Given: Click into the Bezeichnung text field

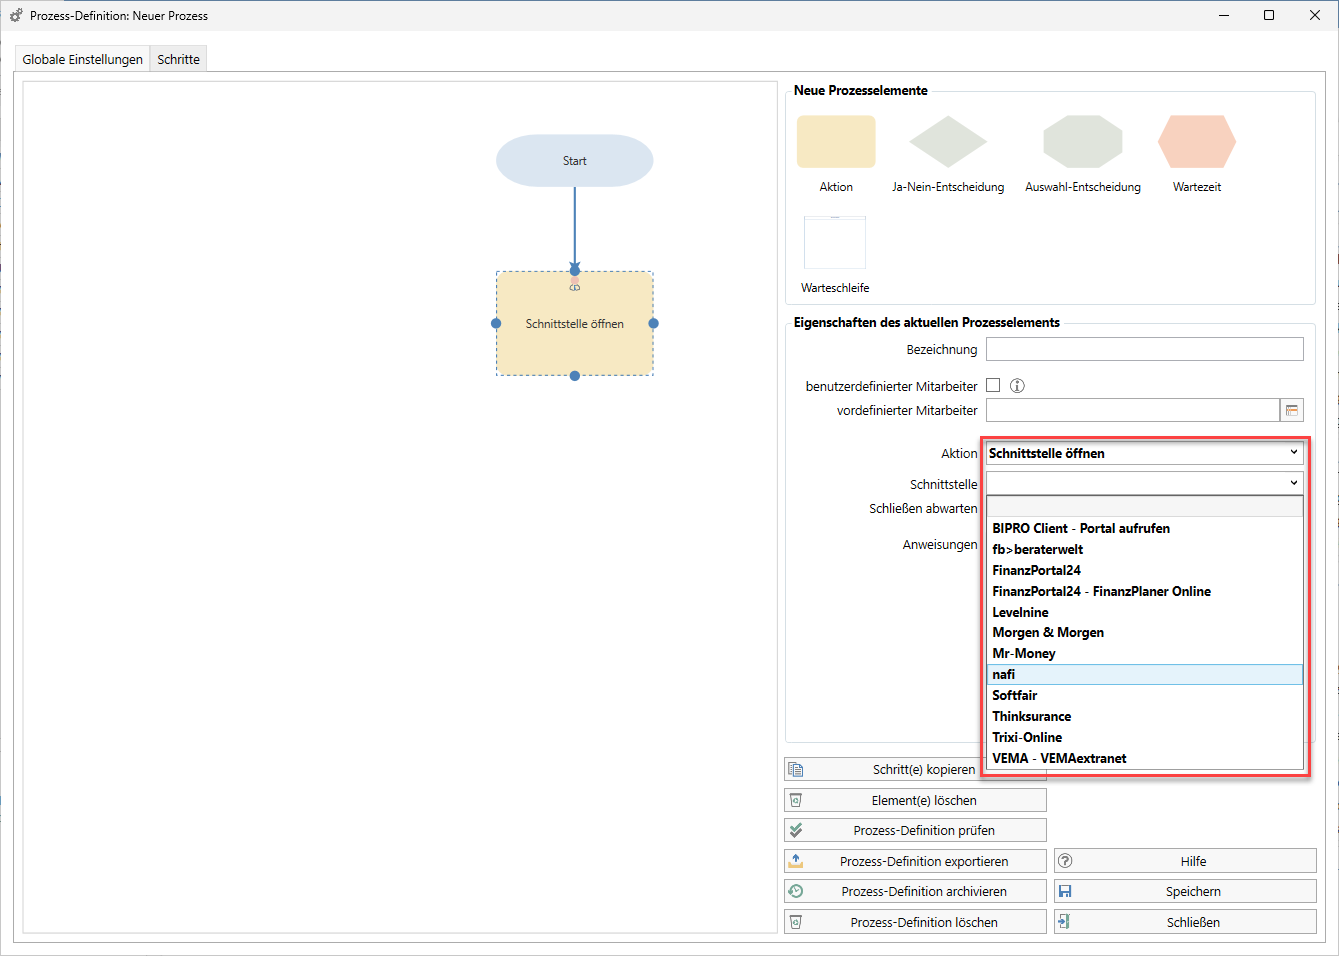Looking at the screenshot, I should pos(1144,349).
